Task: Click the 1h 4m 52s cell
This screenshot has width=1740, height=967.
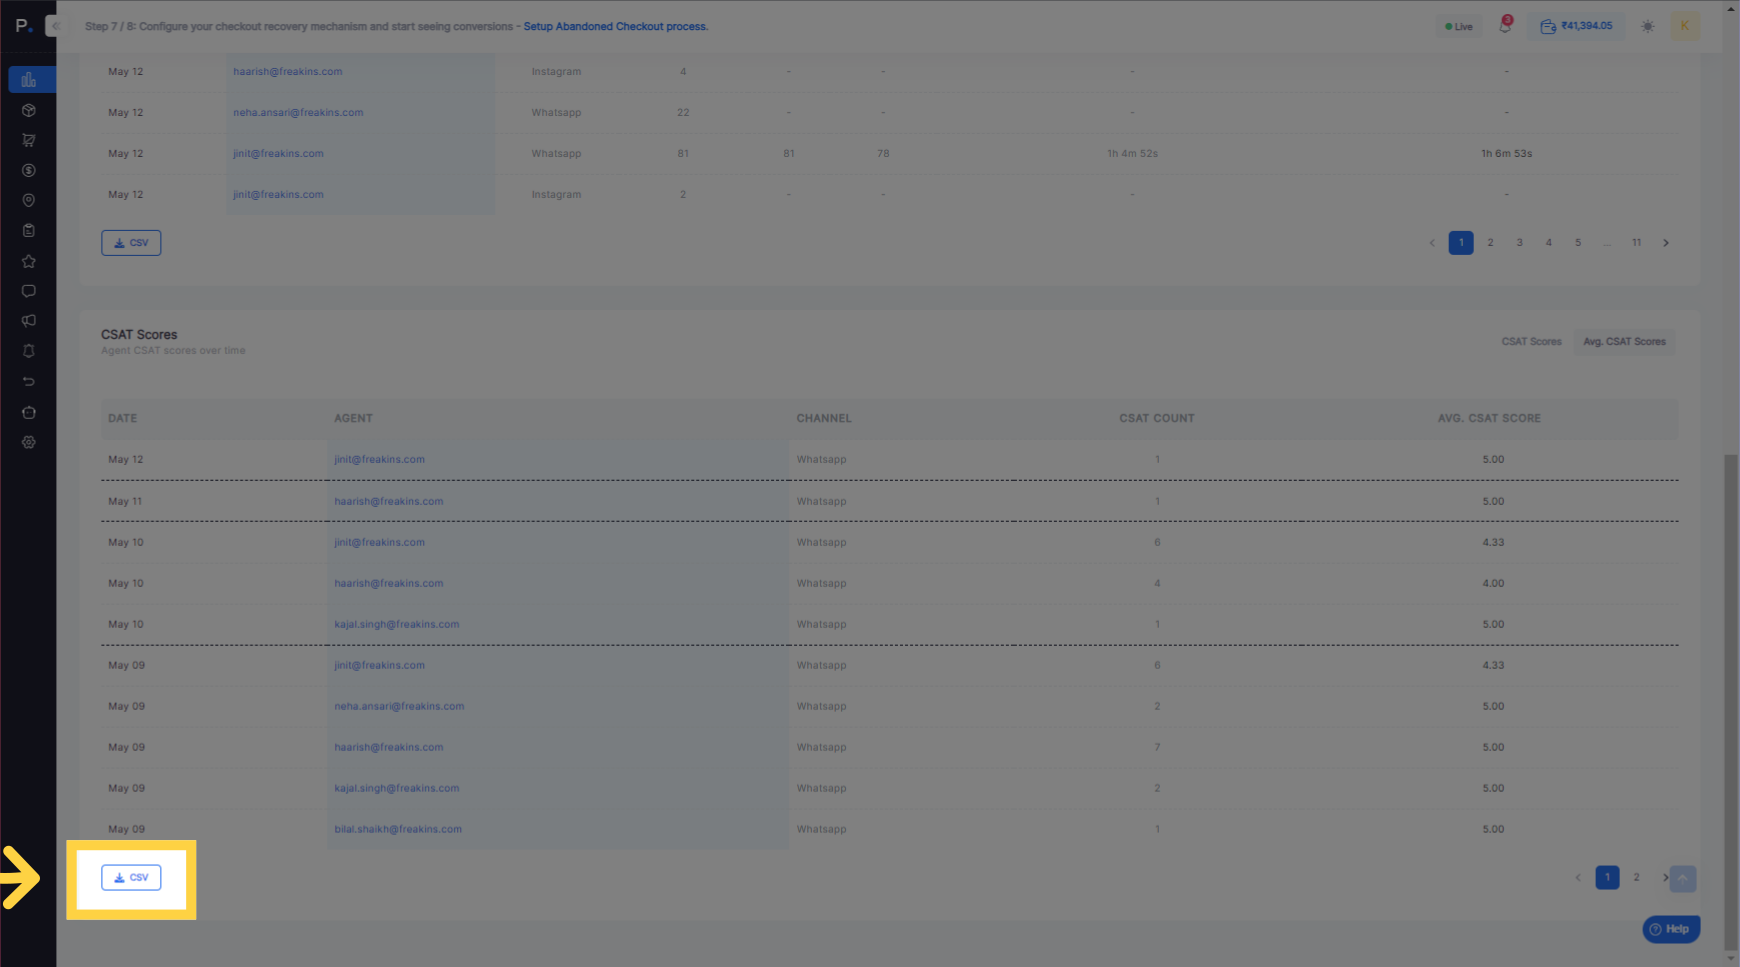Action: [x=1132, y=154]
